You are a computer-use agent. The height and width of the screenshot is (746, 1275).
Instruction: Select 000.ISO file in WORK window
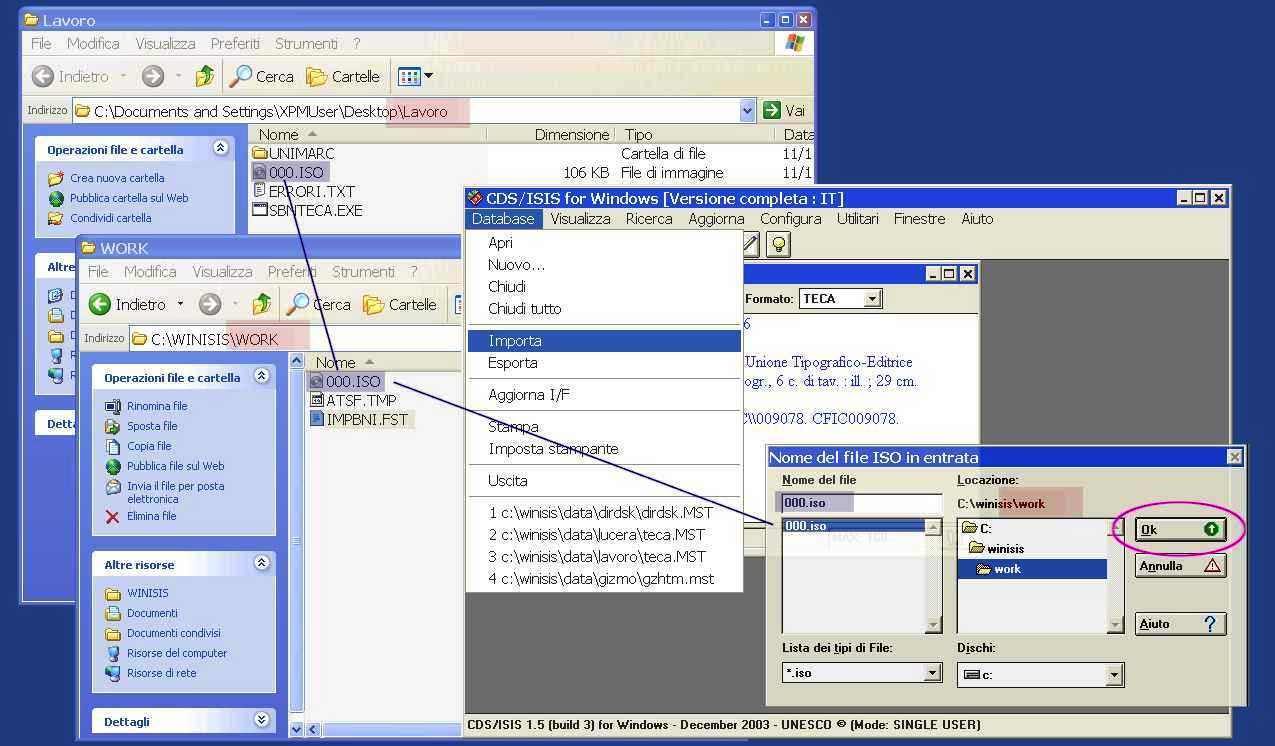pos(345,381)
